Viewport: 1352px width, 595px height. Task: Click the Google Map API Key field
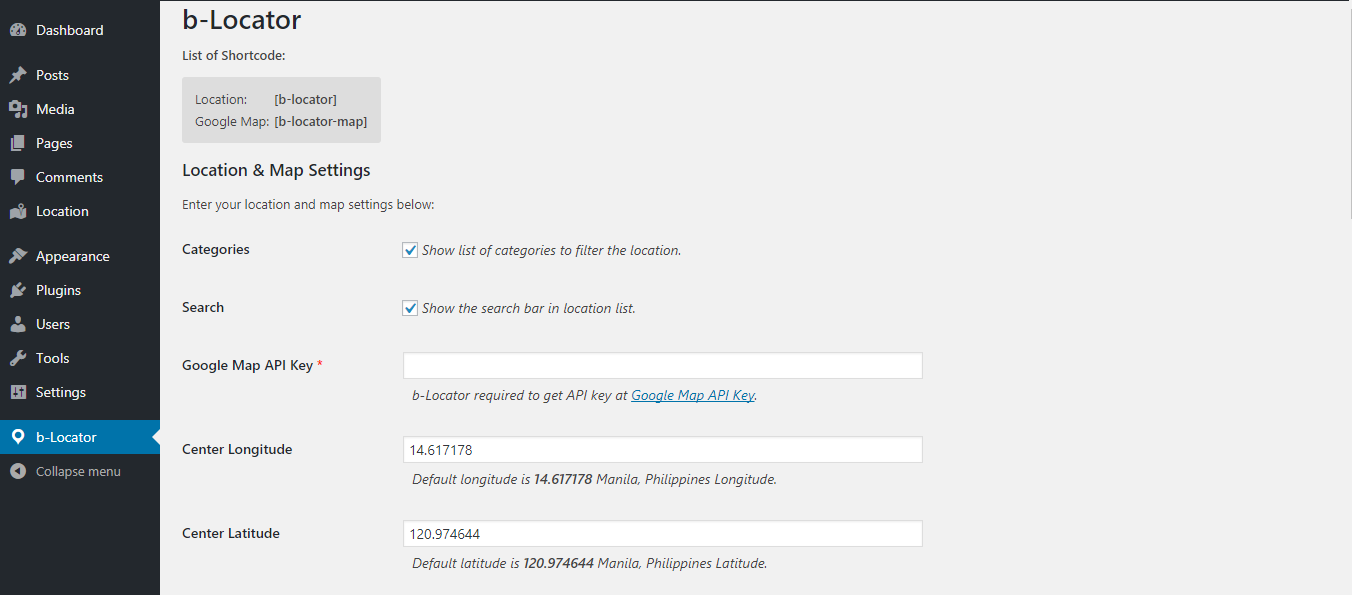pyautogui.click(x=662, y=365)
